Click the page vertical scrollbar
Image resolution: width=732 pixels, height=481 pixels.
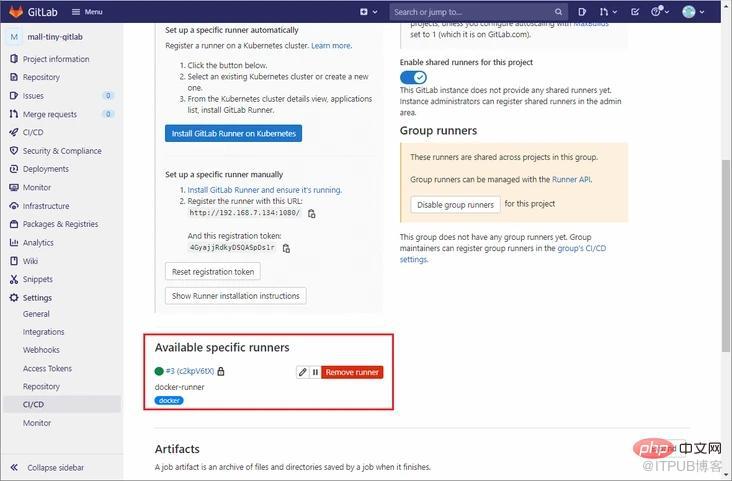[725, 256]
